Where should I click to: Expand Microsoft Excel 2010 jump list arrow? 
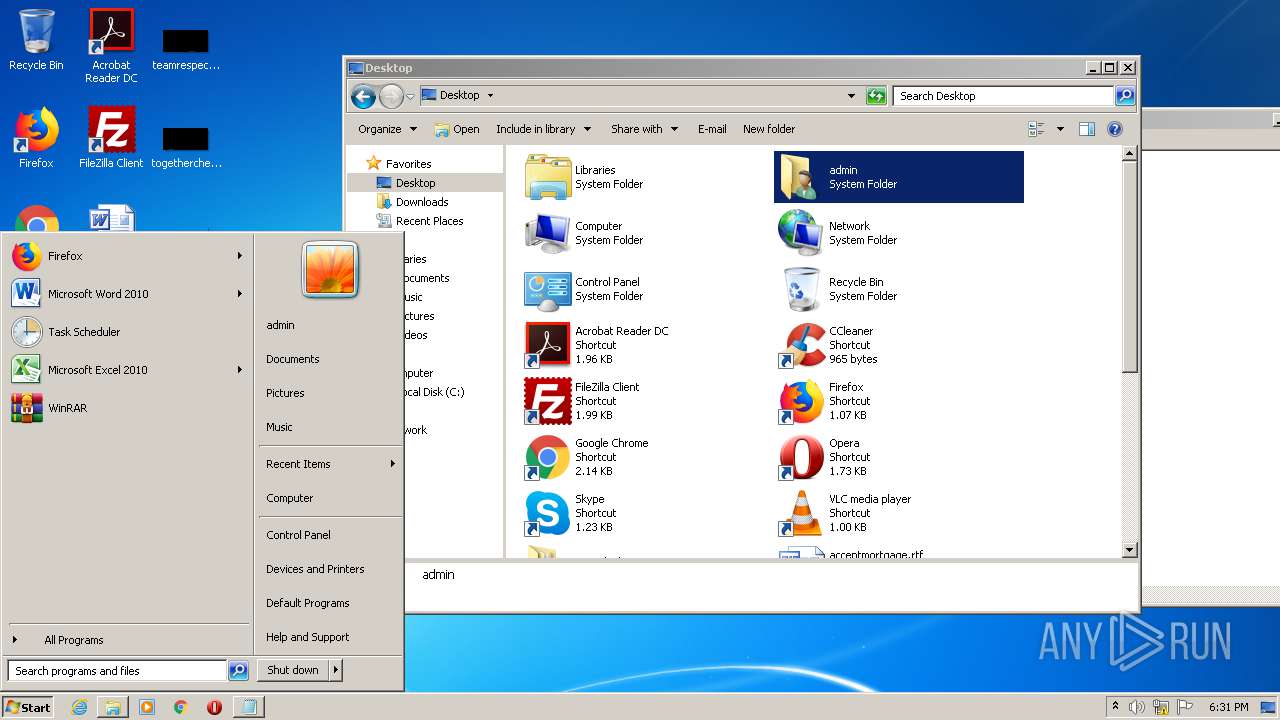[x=240, y=370]
